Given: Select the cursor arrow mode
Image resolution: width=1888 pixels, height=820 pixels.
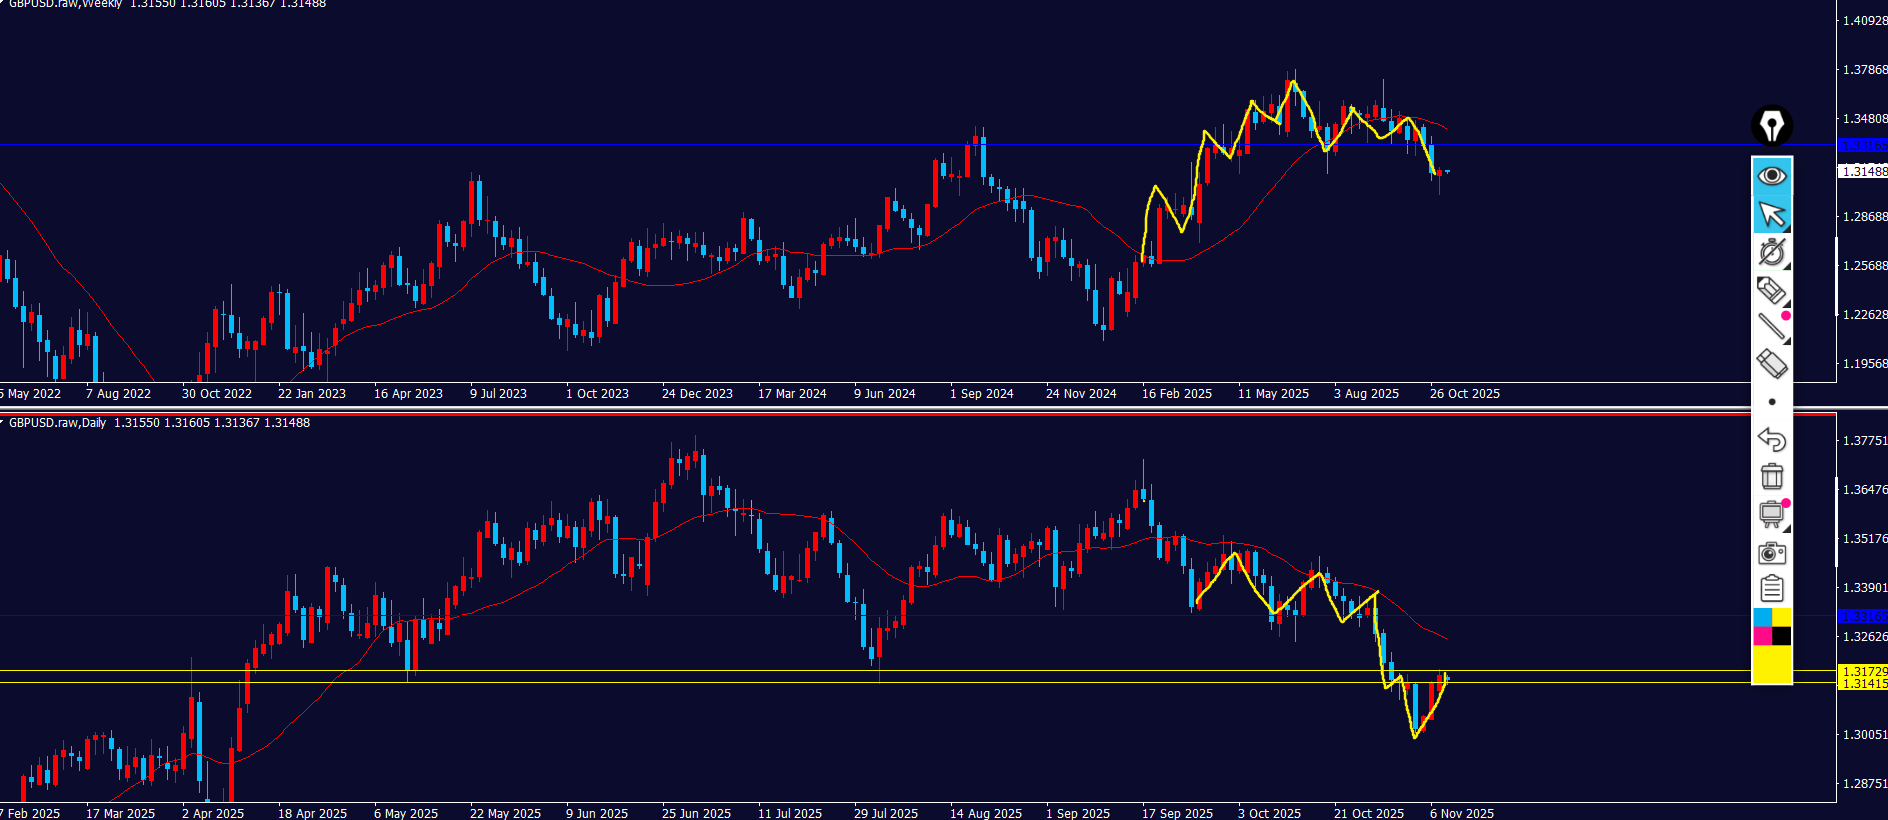Looking at the screenshot, I should point(1771,214).
